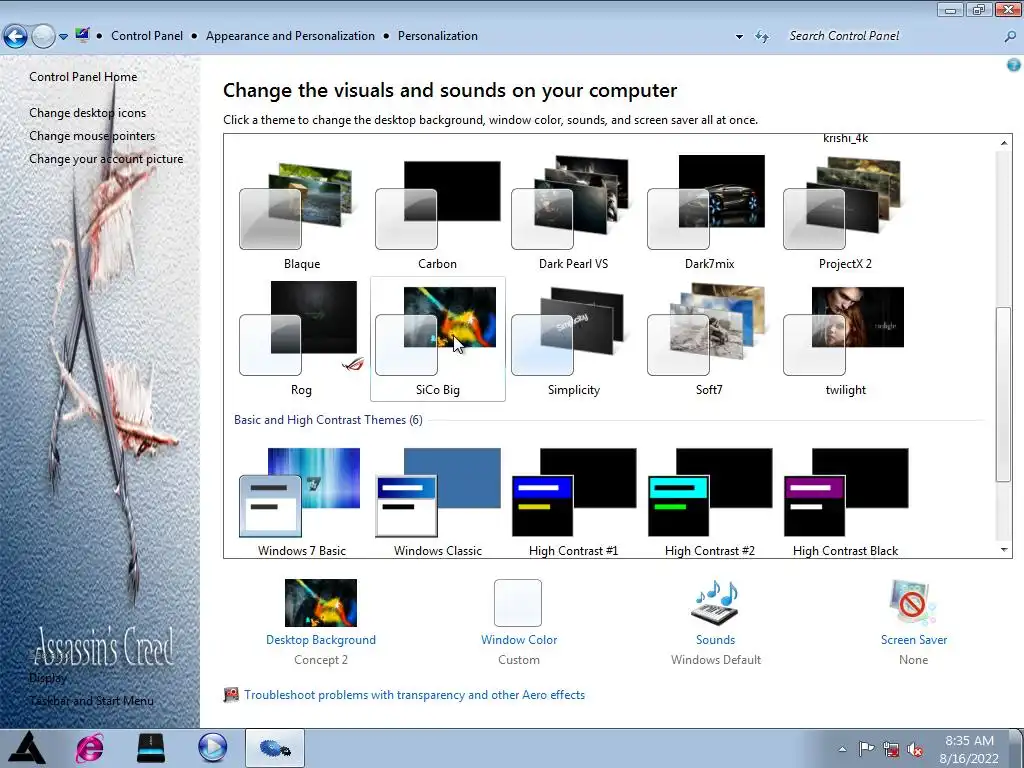Click the address bar refresh icon

(761, 37)
